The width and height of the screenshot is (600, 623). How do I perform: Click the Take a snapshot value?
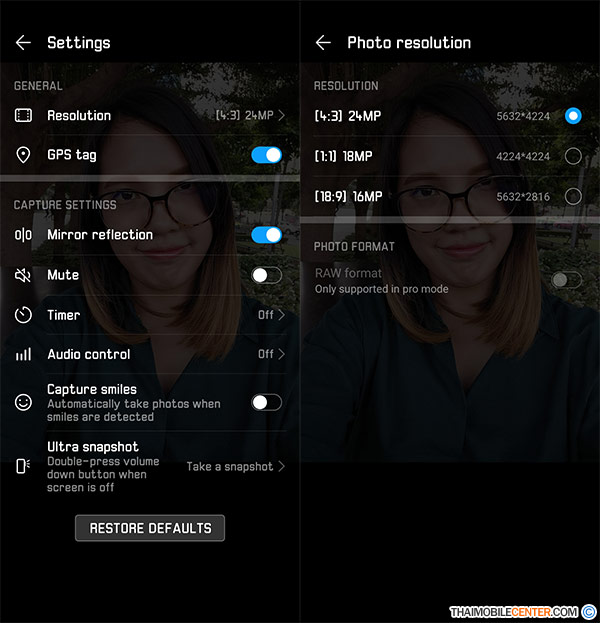[230, 466]
